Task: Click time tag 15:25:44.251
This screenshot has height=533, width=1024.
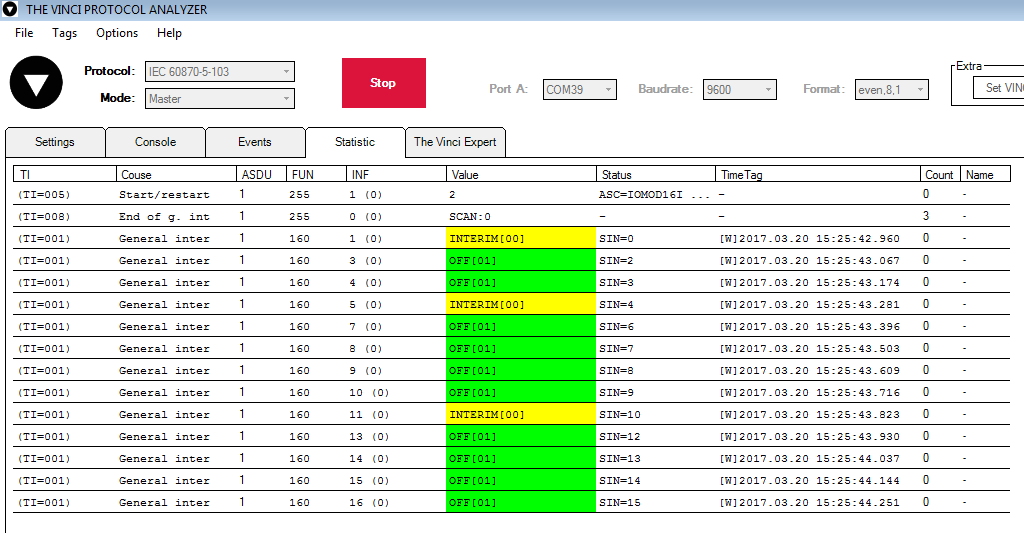Action: pyautogui.click(x=810, y=502)
